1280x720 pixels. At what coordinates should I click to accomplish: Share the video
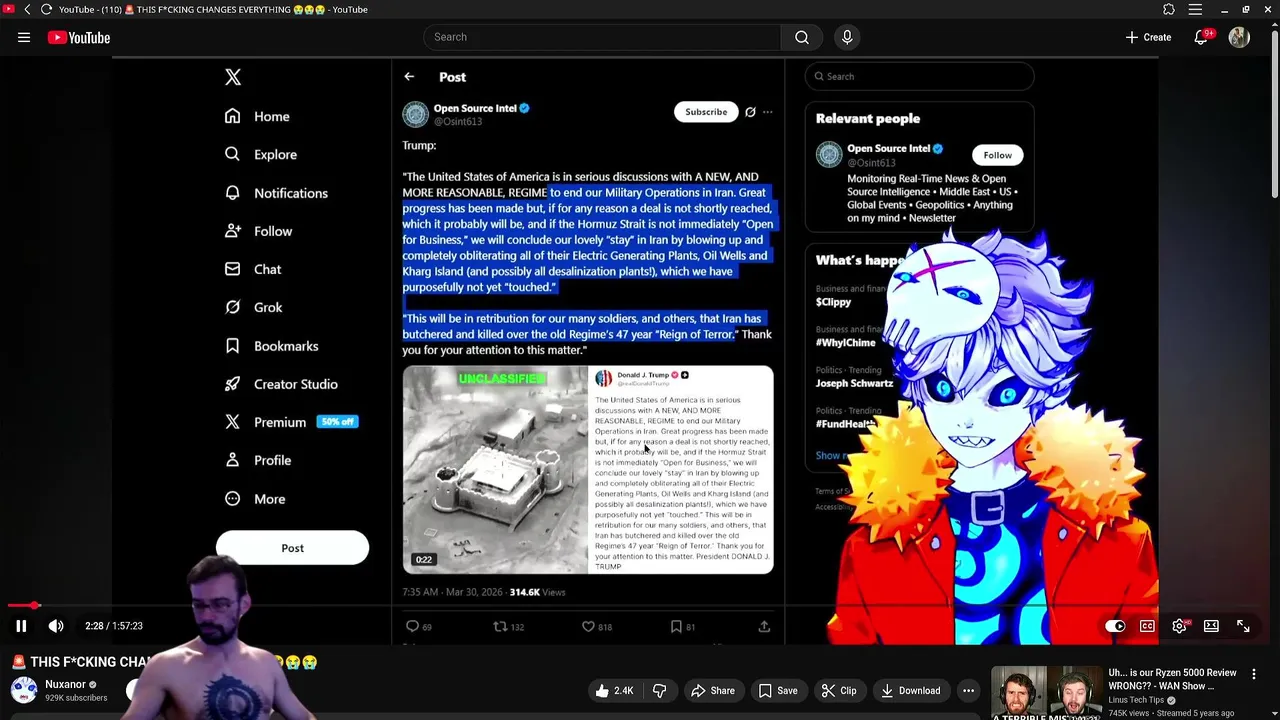tap(713, 691)
